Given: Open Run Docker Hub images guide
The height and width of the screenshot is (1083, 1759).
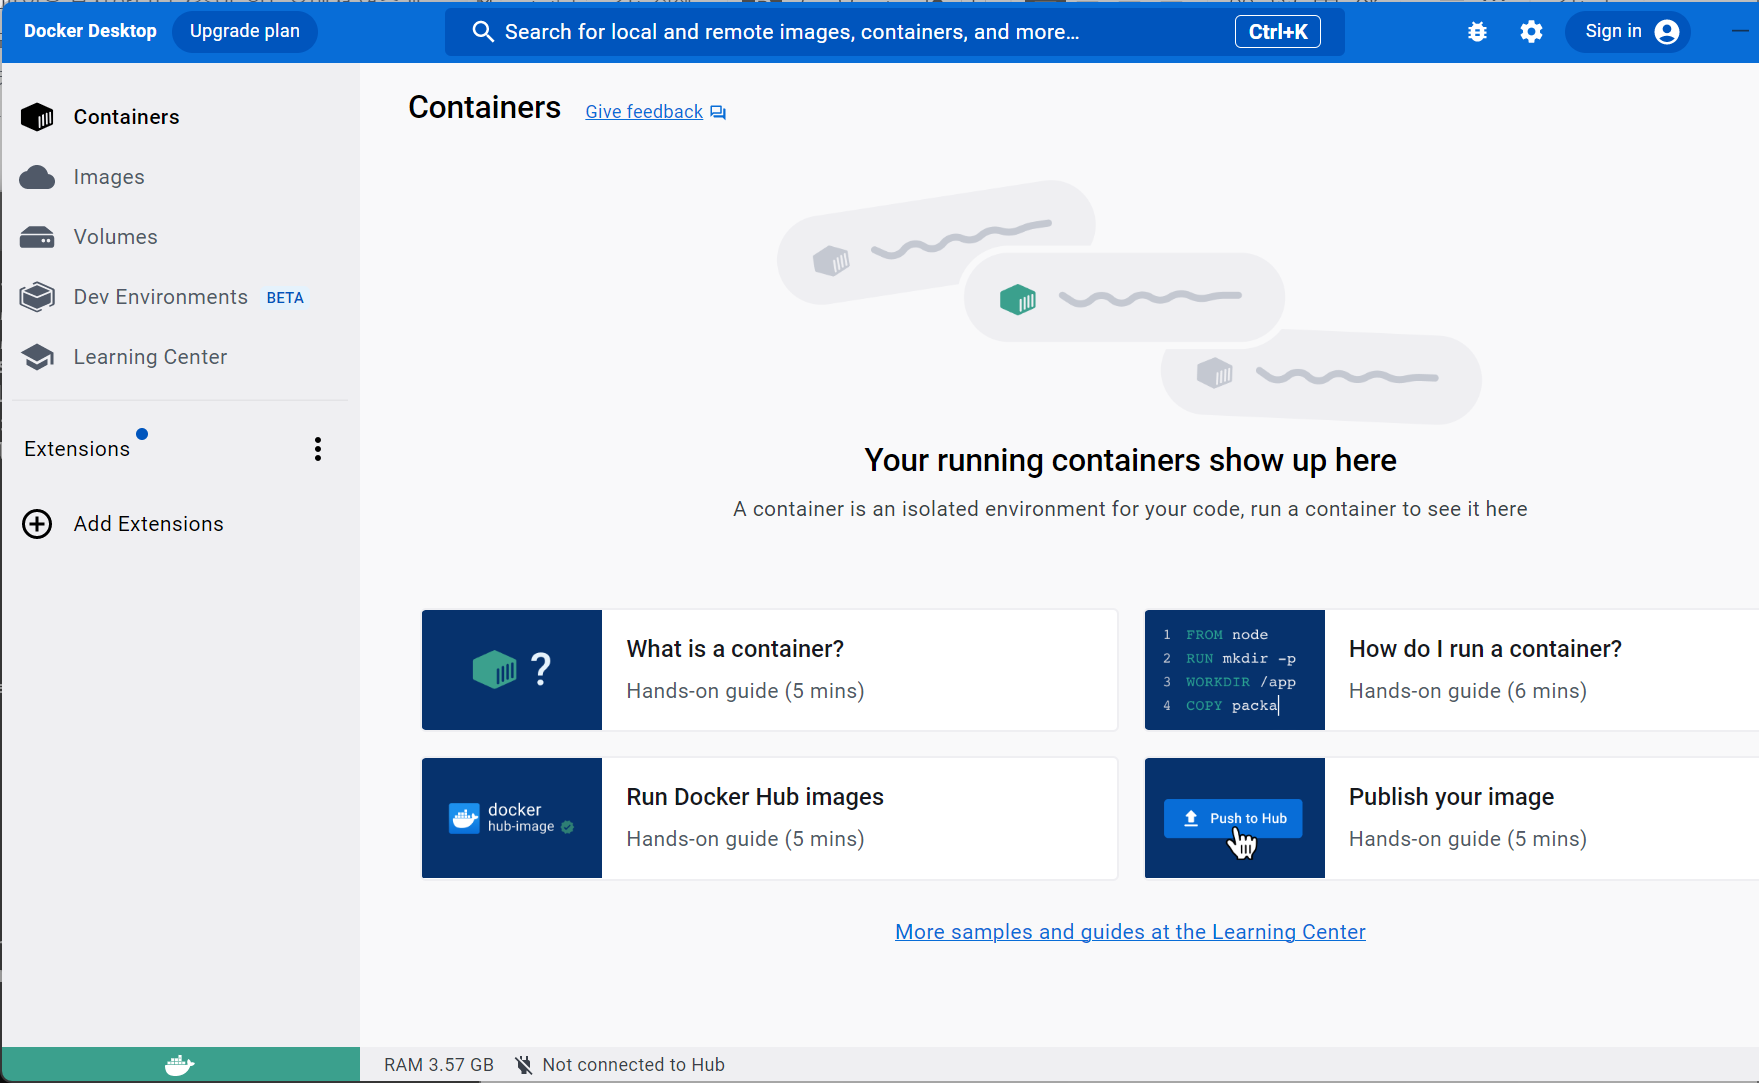Looking at the screenshot, I should [770, 818].
